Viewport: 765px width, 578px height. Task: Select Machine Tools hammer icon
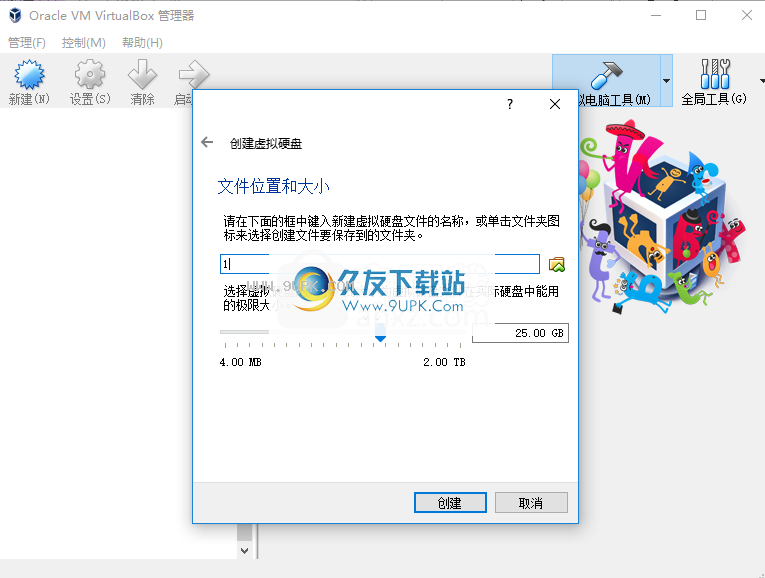pyautogui.click(x=606, y=75)
